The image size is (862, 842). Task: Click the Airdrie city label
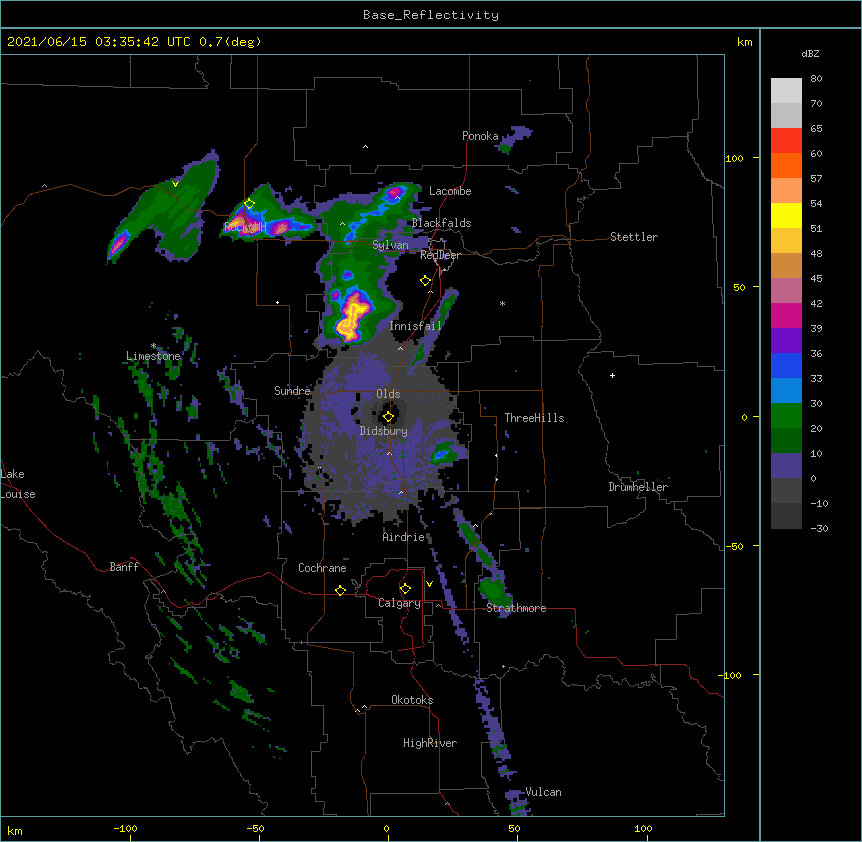click(x=404, y=537)
